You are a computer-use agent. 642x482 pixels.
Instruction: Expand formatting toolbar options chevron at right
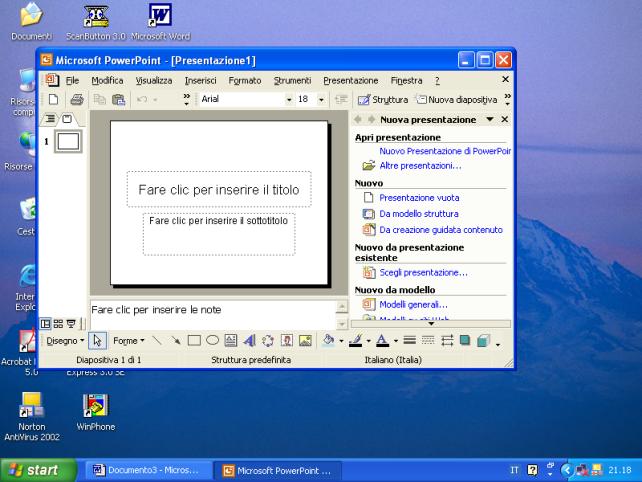(x=508, y=99)
